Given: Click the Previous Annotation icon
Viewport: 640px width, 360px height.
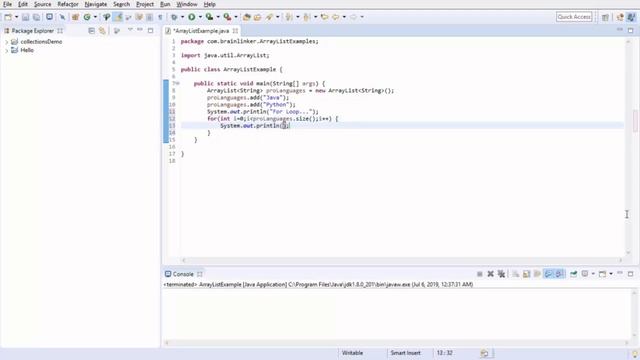Looking at the screenshot, I should pyautogui.click(x=307, y=17).
